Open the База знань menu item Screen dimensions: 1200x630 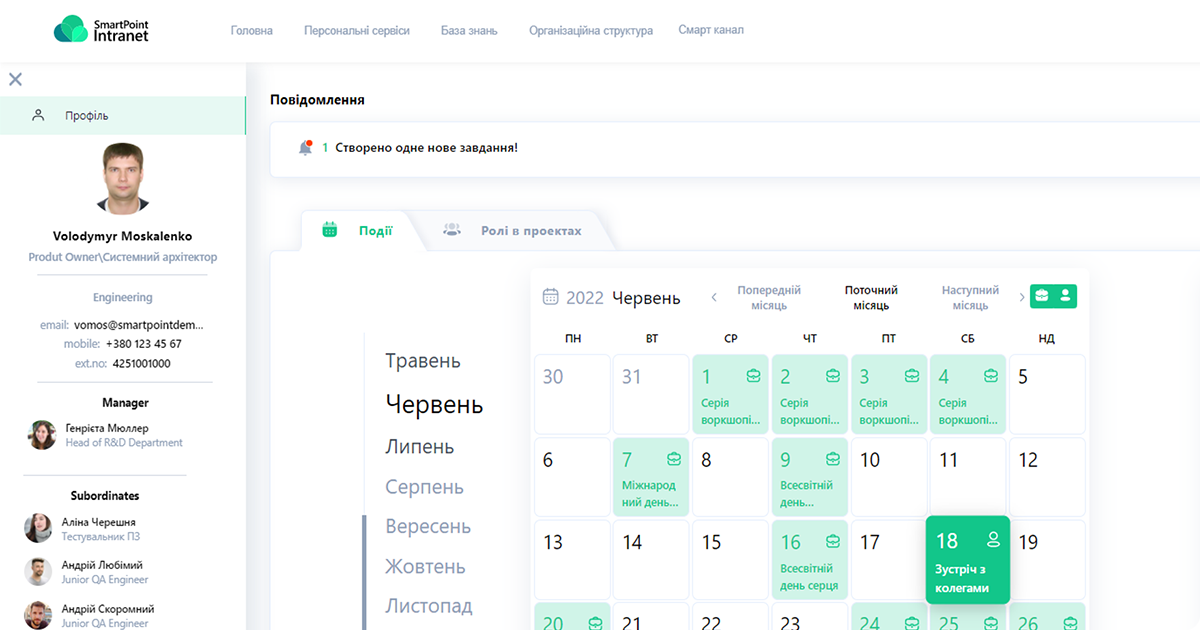[469, 31]
